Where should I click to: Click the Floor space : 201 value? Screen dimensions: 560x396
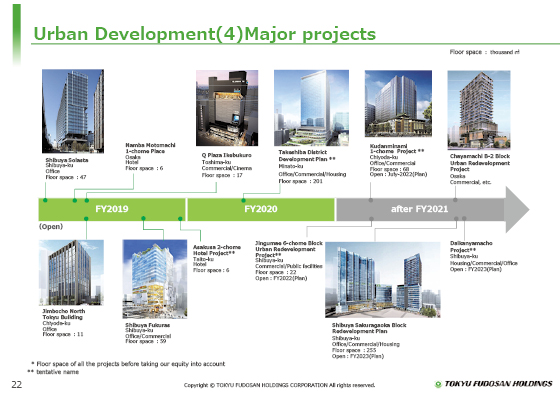[x=300, y=181]
